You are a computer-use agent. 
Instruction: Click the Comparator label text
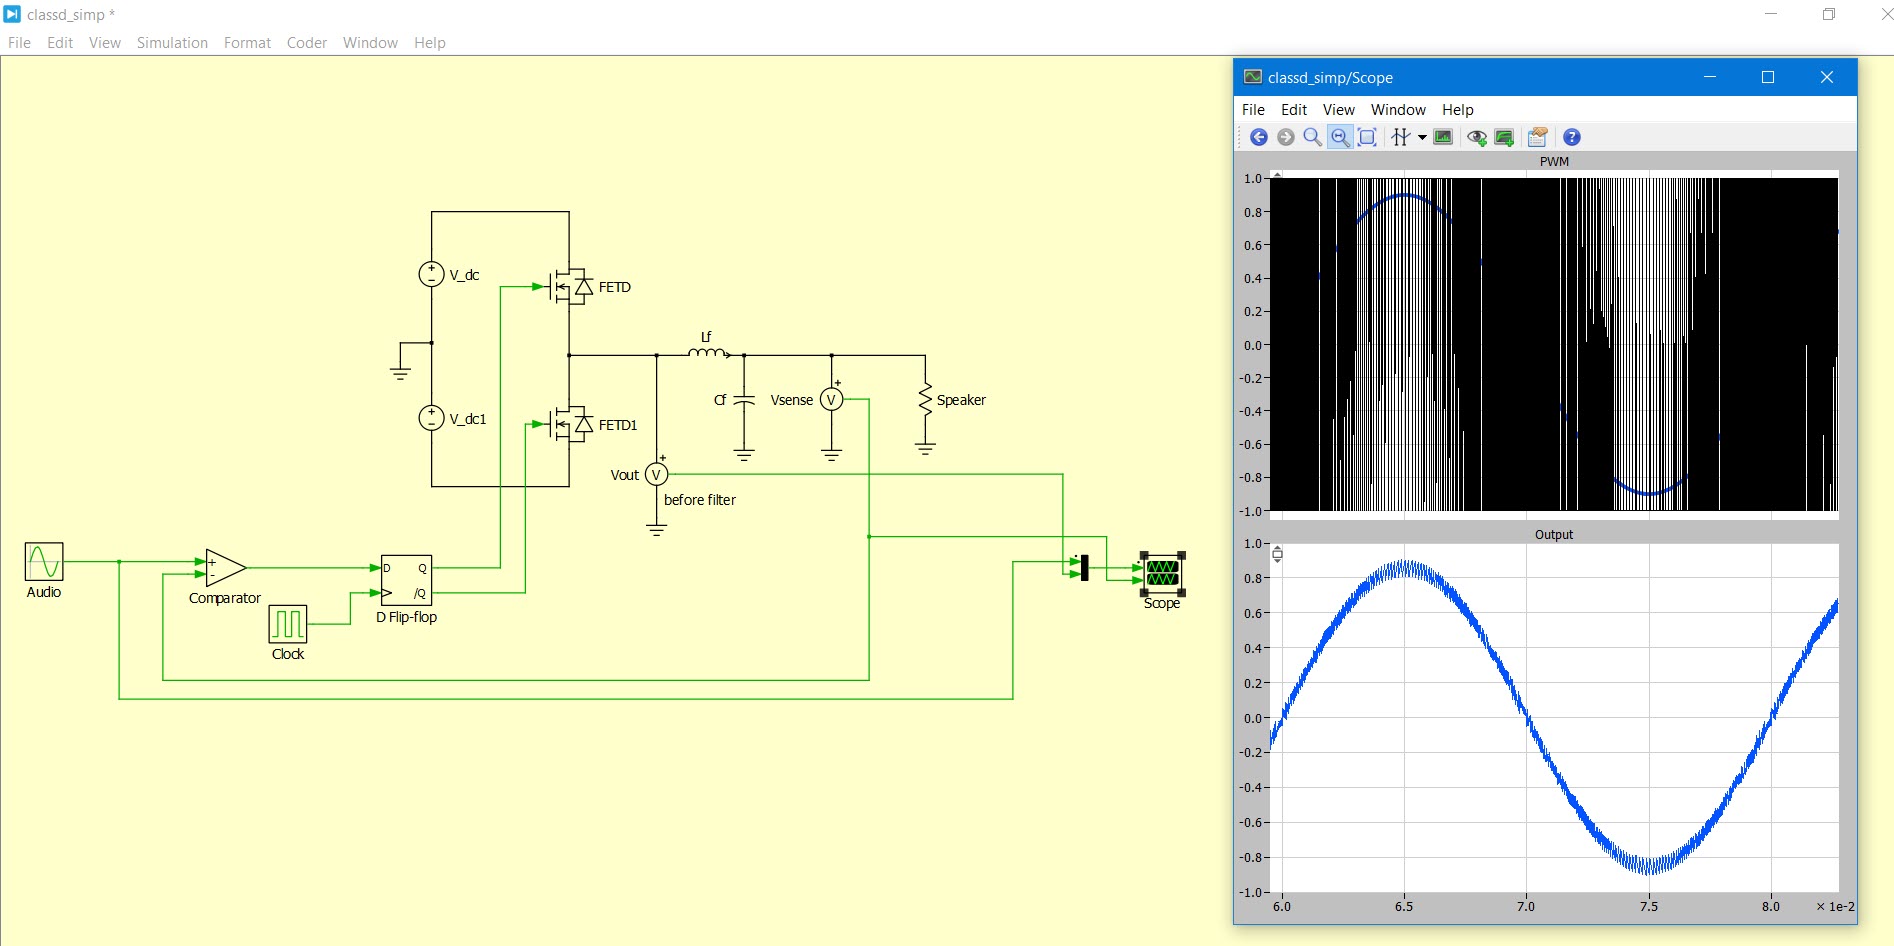[225, 598]
